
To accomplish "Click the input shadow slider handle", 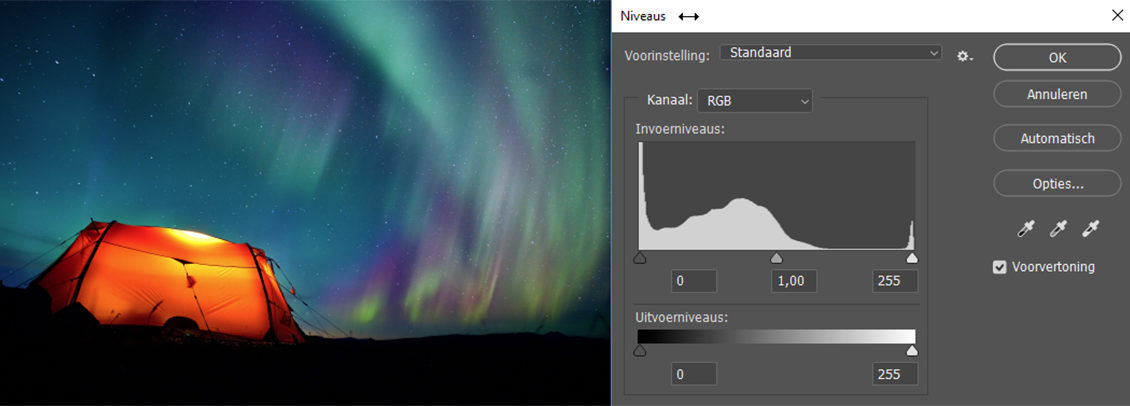I will pyautogui.click(x=639, y=258).
